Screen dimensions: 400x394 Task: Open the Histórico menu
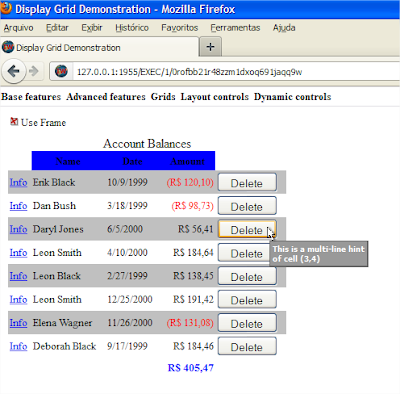[x=132, y=28]
